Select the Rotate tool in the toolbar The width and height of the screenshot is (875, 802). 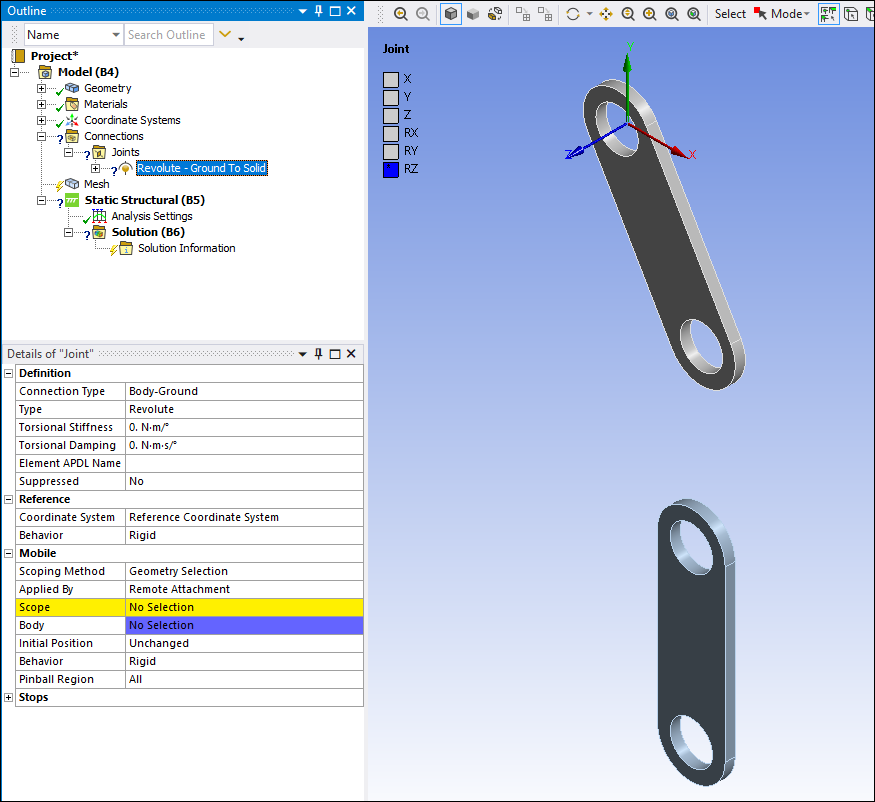point(573,14)
